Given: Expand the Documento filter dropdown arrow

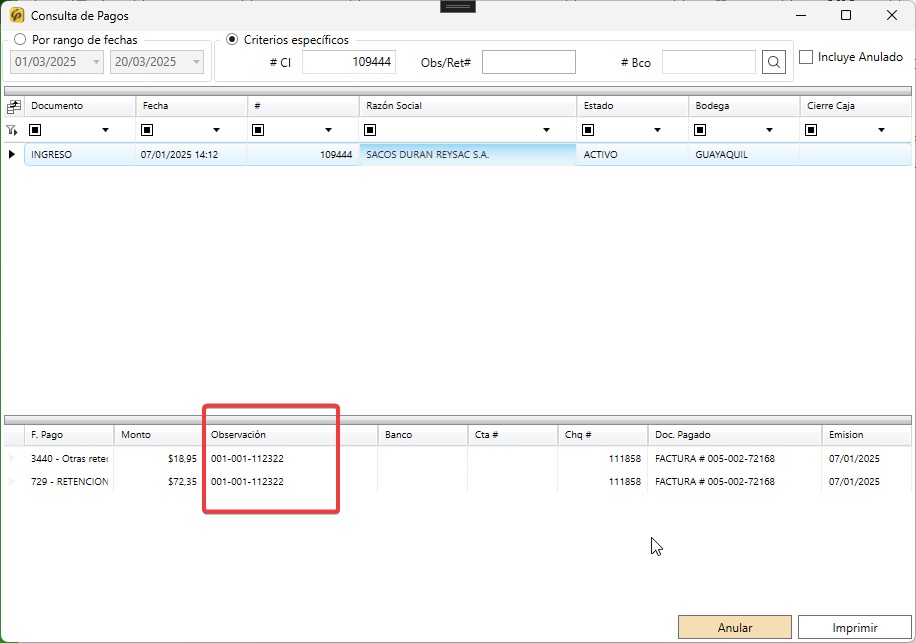Looking at the screenshot, I should point(105,130).
